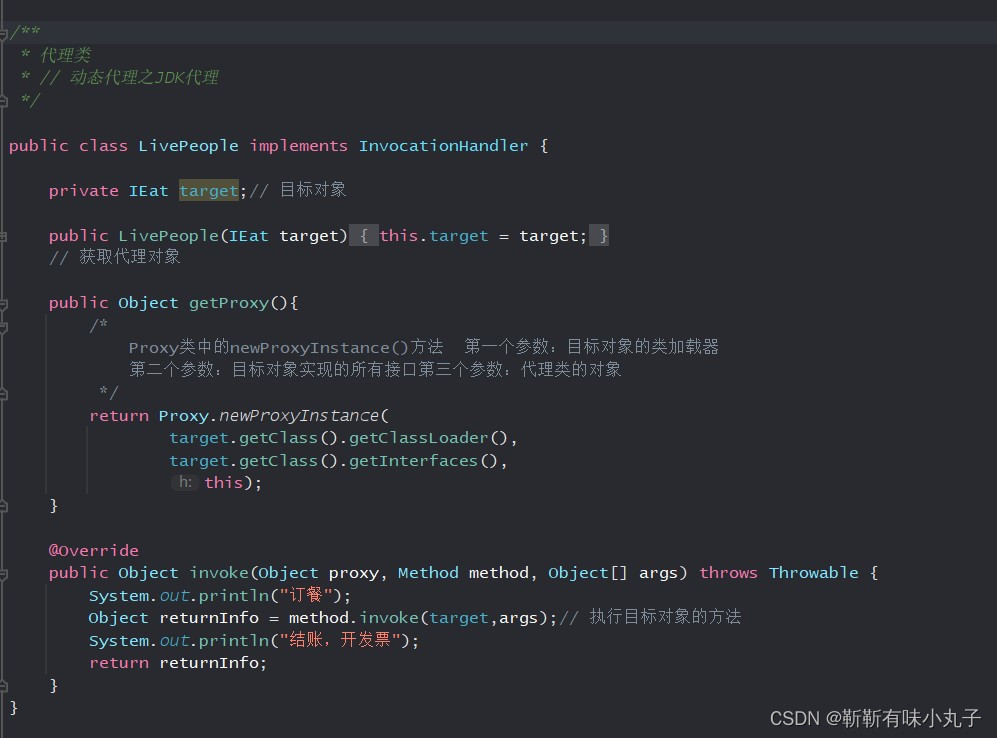Click the 'private' keyword
Image resolution: width=997 pixels, height=738 pixels.
(83, 191)
